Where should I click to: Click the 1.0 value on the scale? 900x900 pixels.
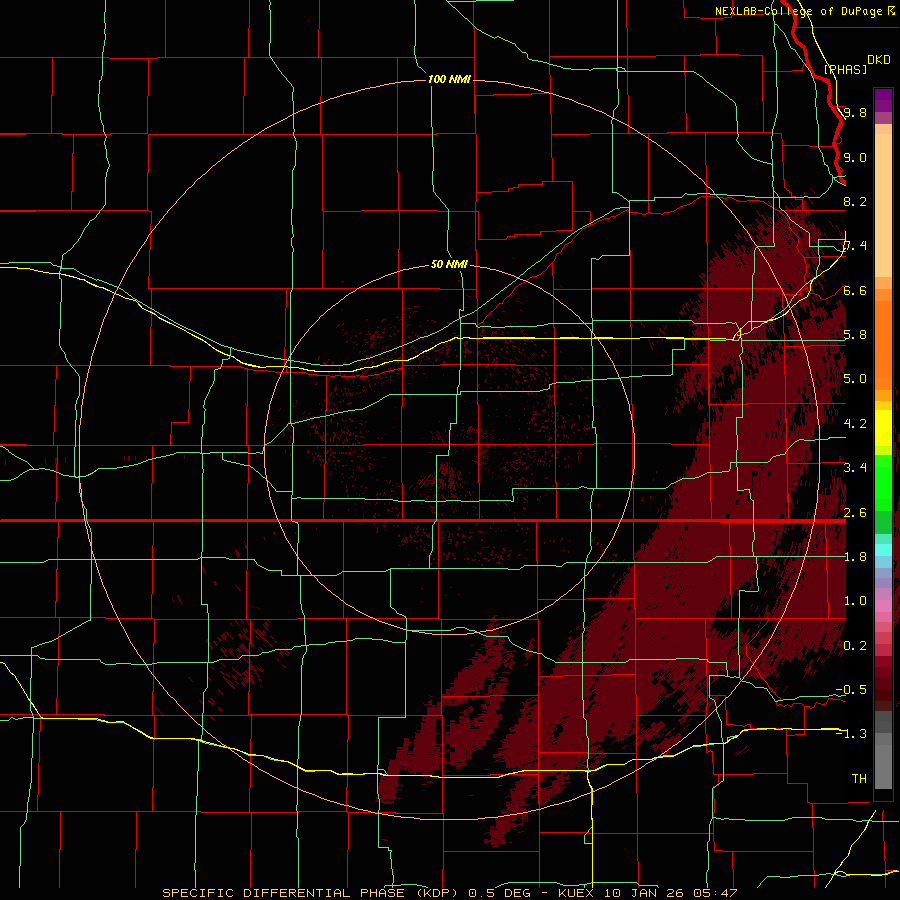855,601
